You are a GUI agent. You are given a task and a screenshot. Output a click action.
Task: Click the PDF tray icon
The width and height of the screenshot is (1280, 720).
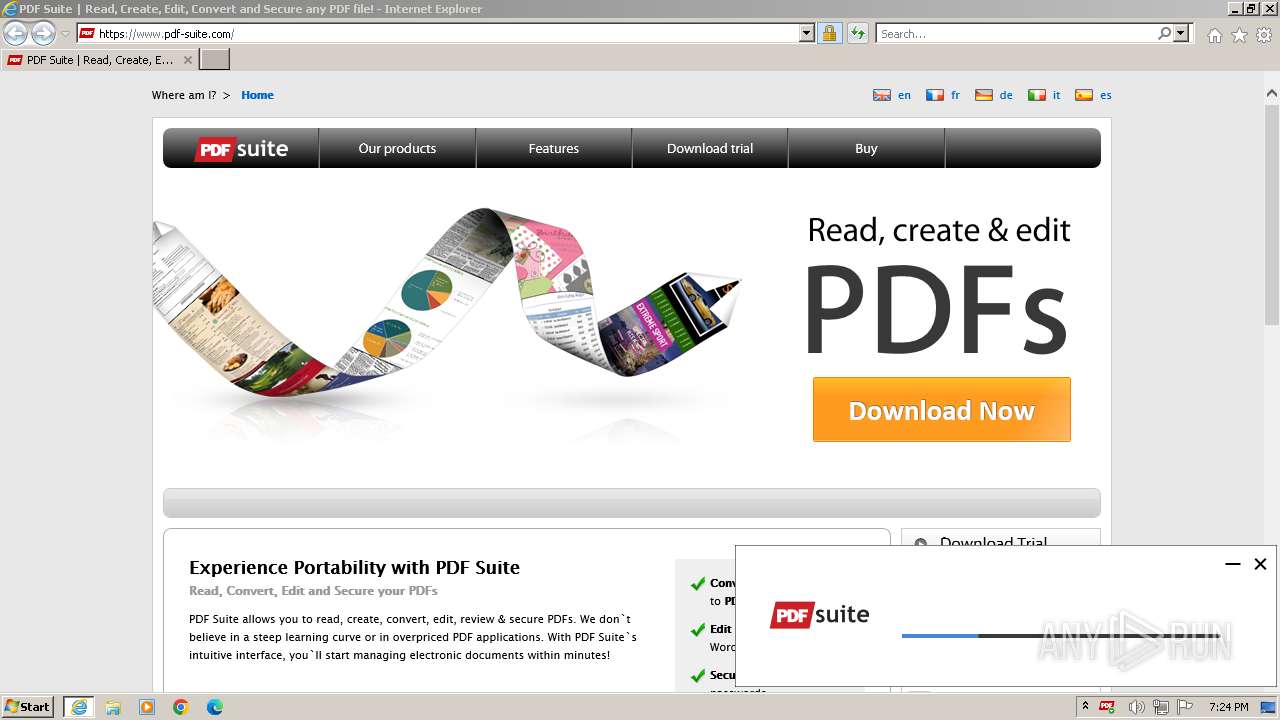pyautogui.click(x=1107, y=707)
